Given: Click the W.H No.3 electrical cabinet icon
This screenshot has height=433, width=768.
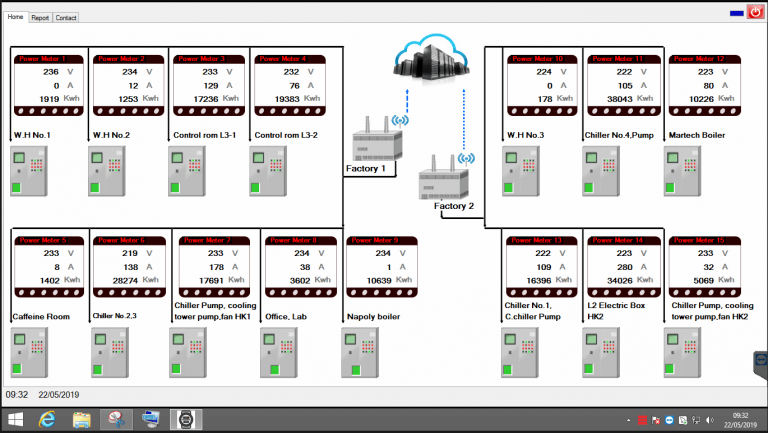Looking at the screenshot, I should 521,170.
